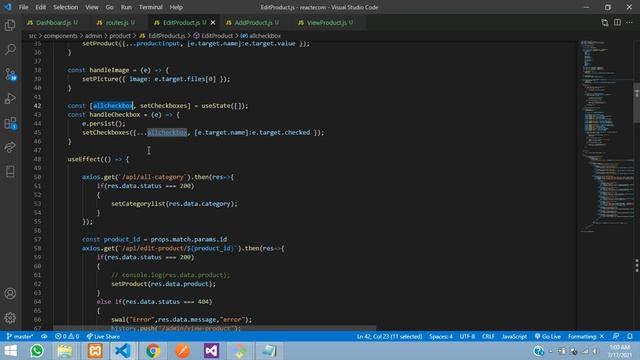
Task: Open the Run and Debug view
Action: tap(10, 98)
